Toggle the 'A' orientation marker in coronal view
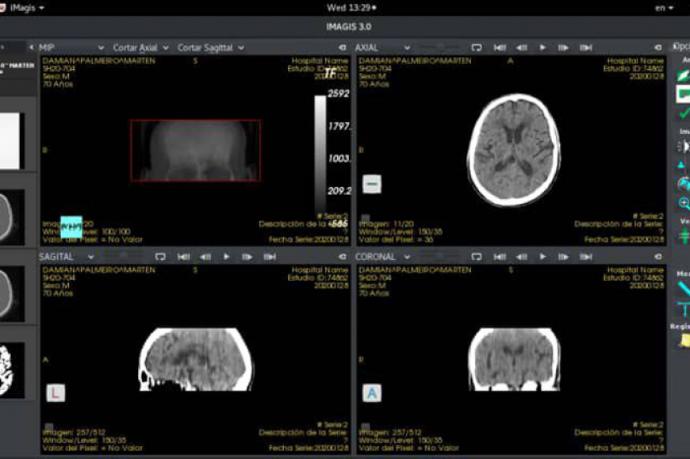The height and width of the screenshot is (459, 690). pos(372,394)
